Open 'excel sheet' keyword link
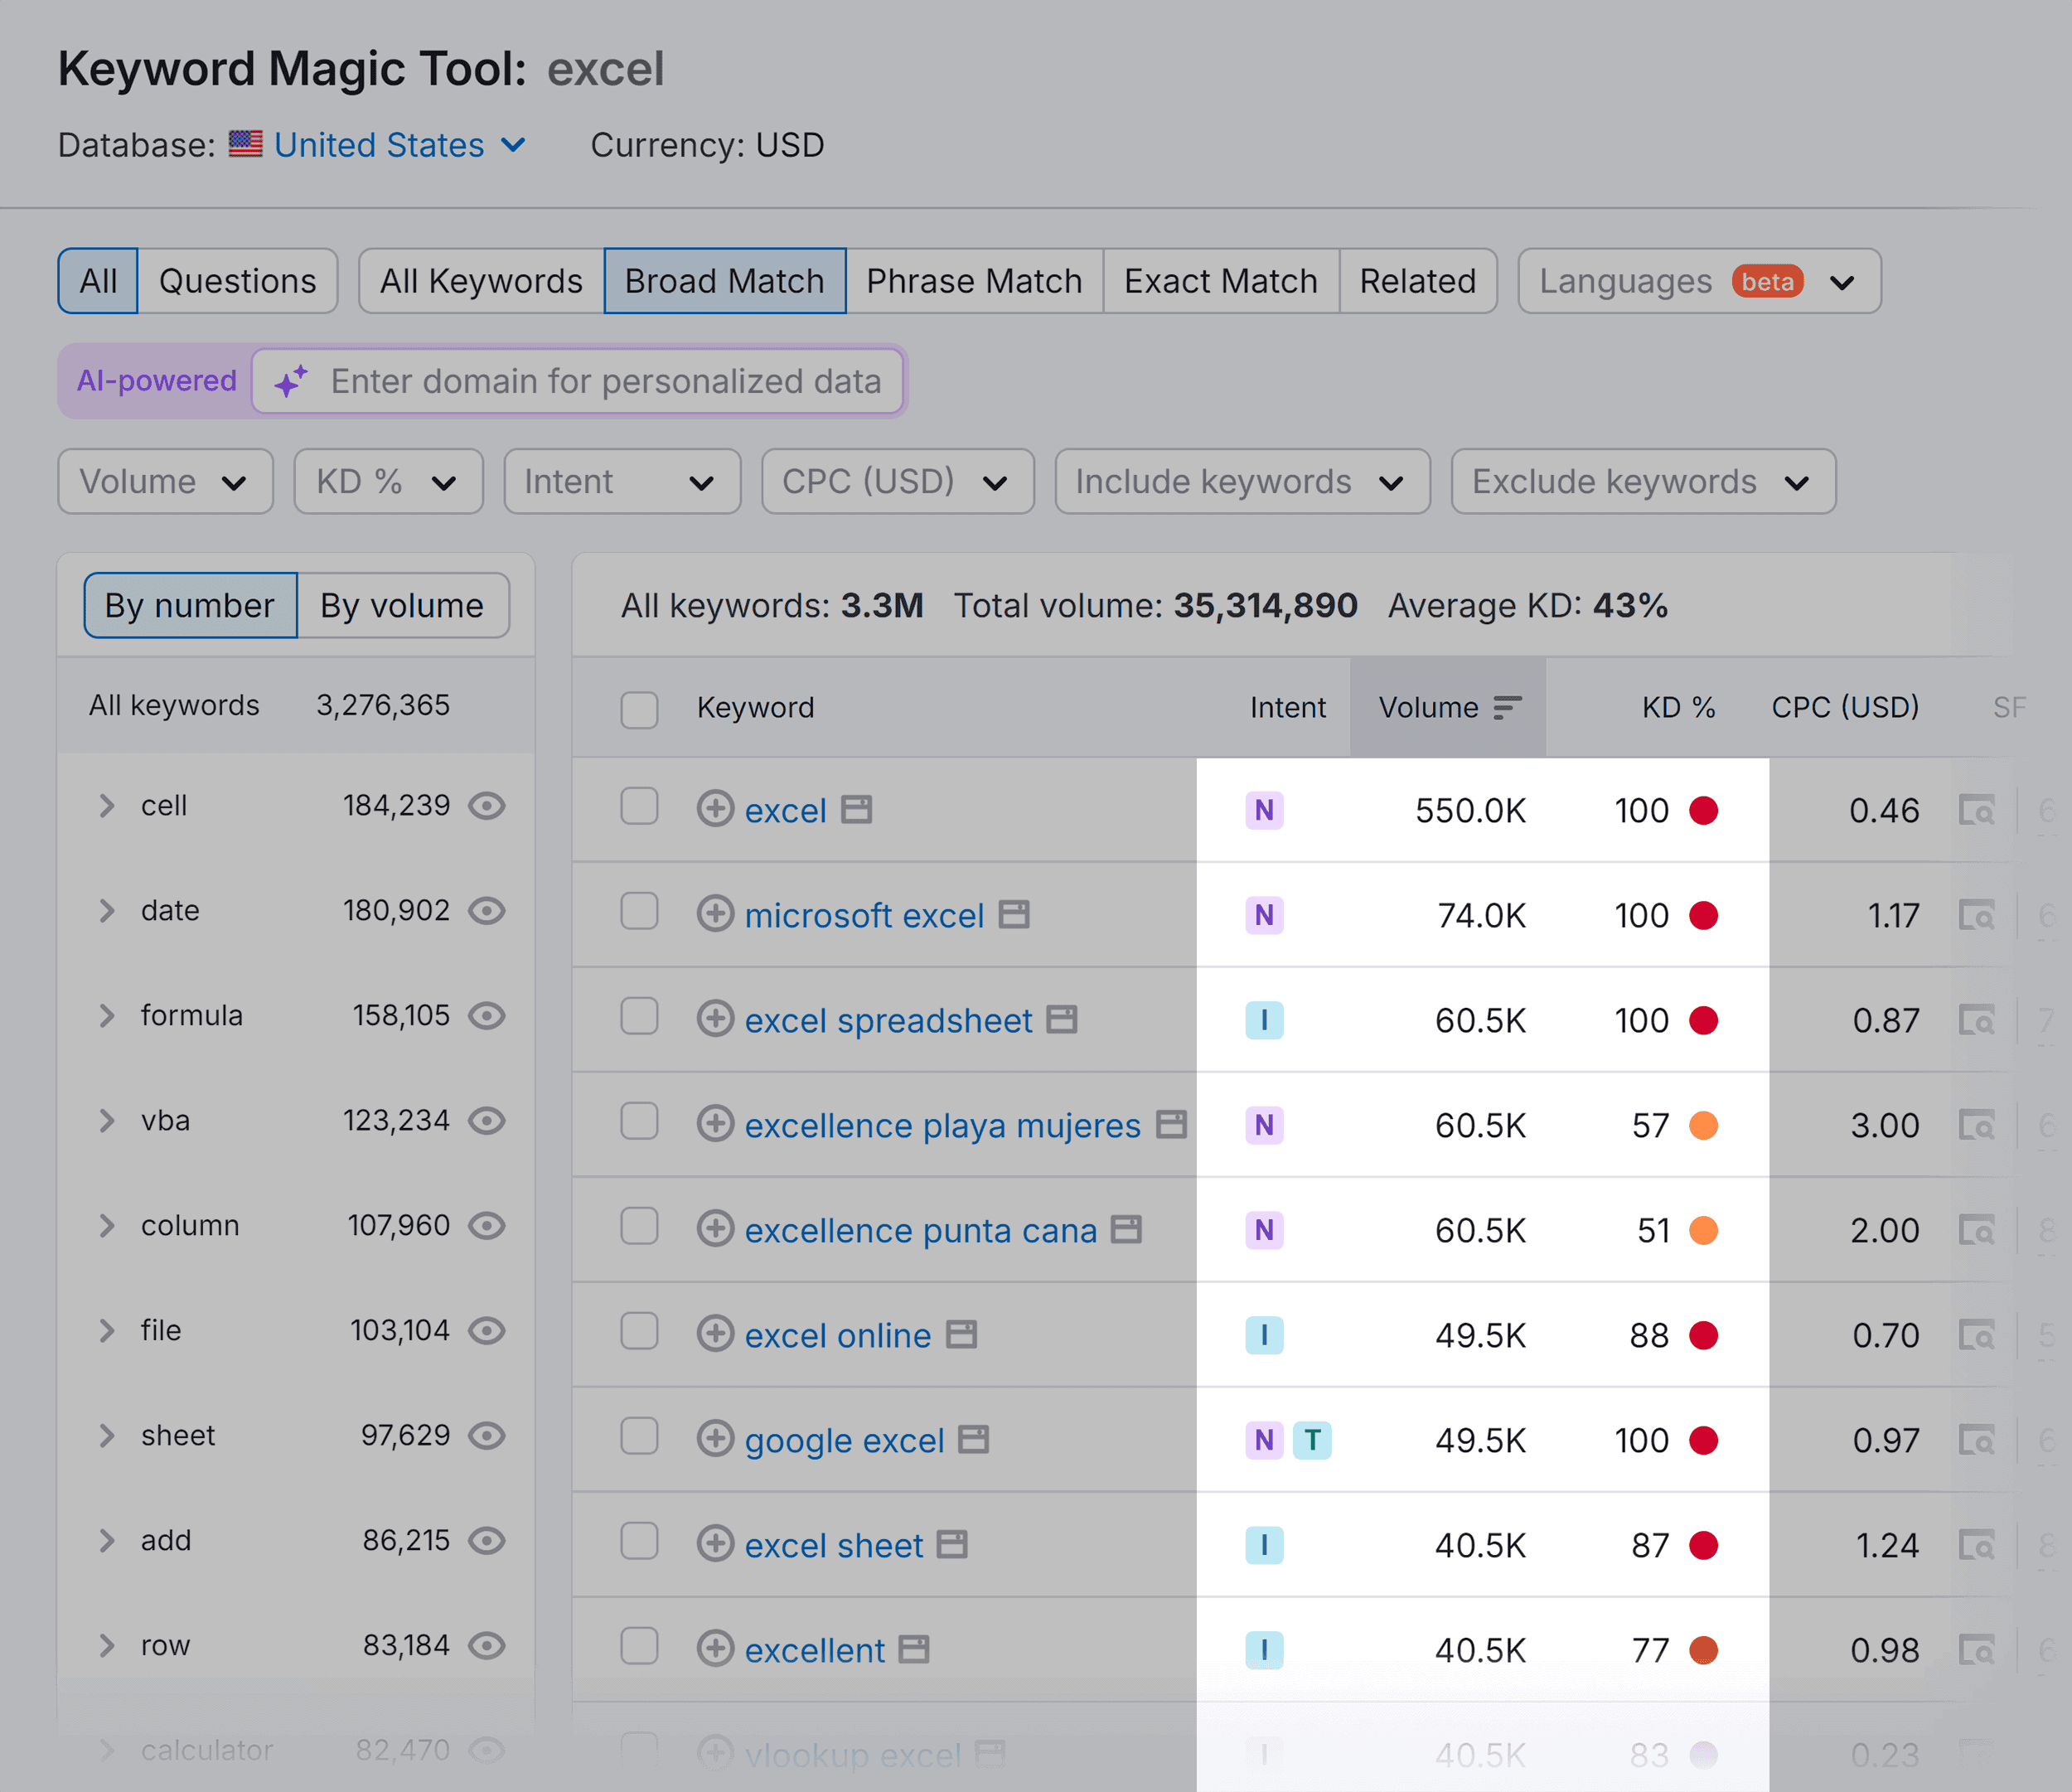The image size is (2072, 1792). point(833,1545)
